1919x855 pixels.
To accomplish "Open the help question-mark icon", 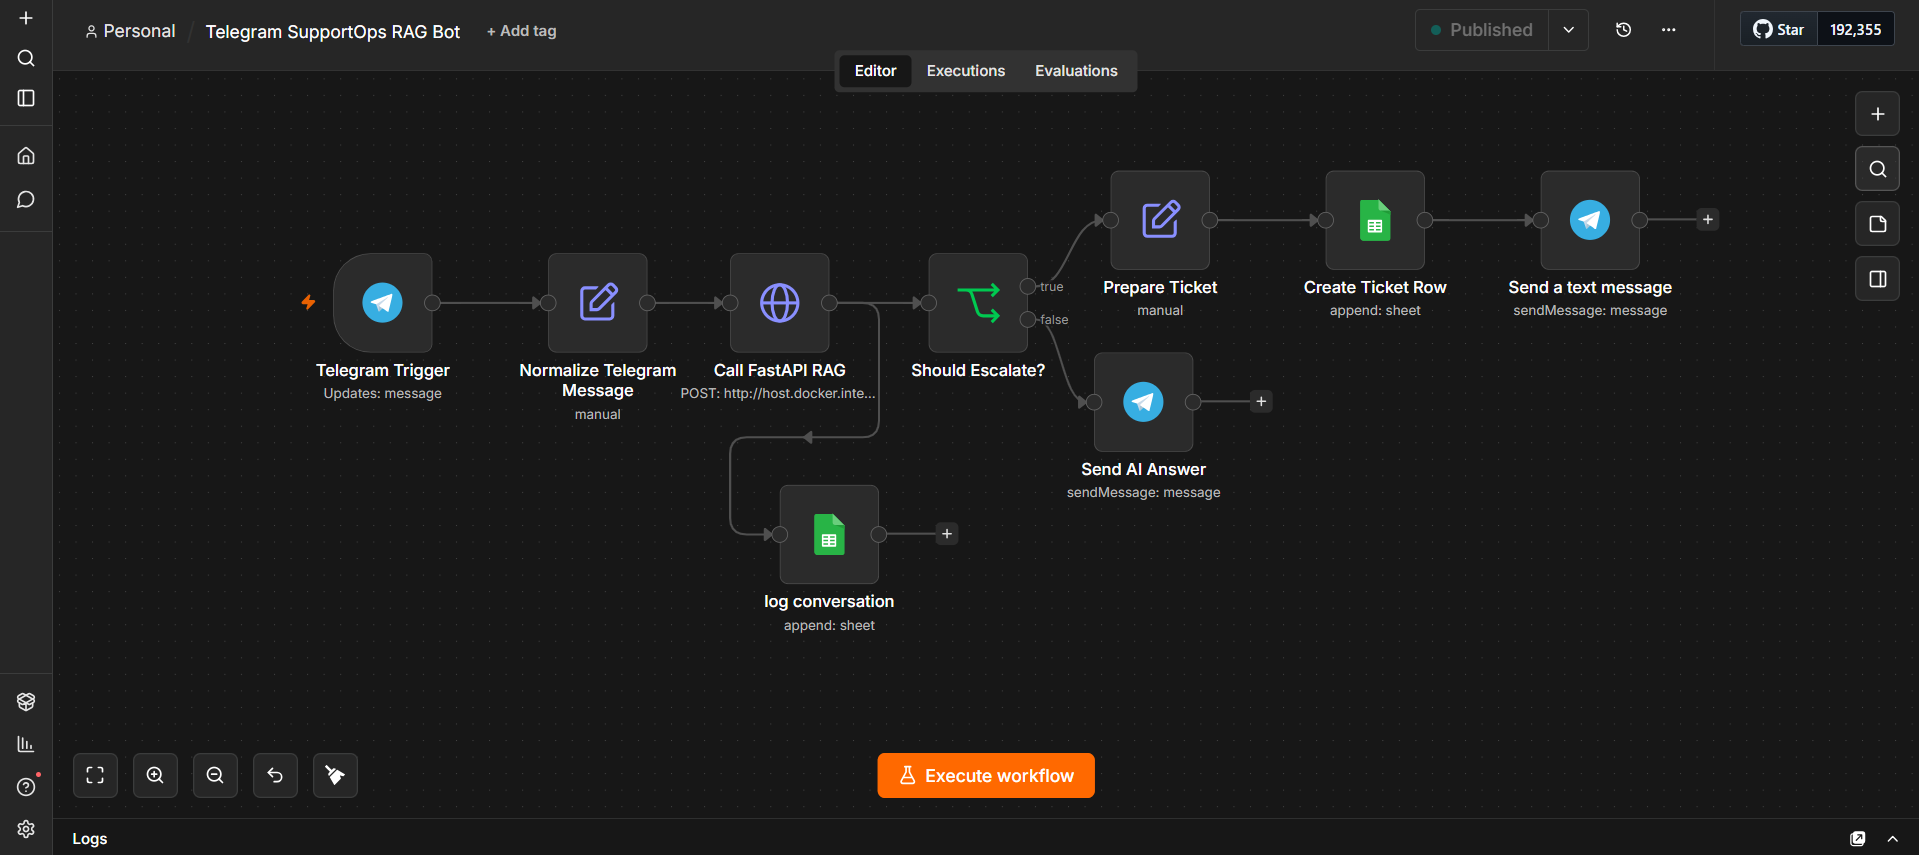I will (x=26, y=787).
